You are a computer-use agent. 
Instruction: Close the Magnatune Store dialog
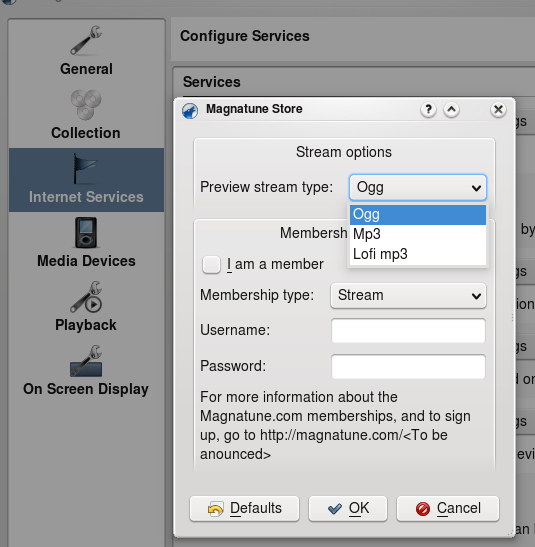pos(498,110)
